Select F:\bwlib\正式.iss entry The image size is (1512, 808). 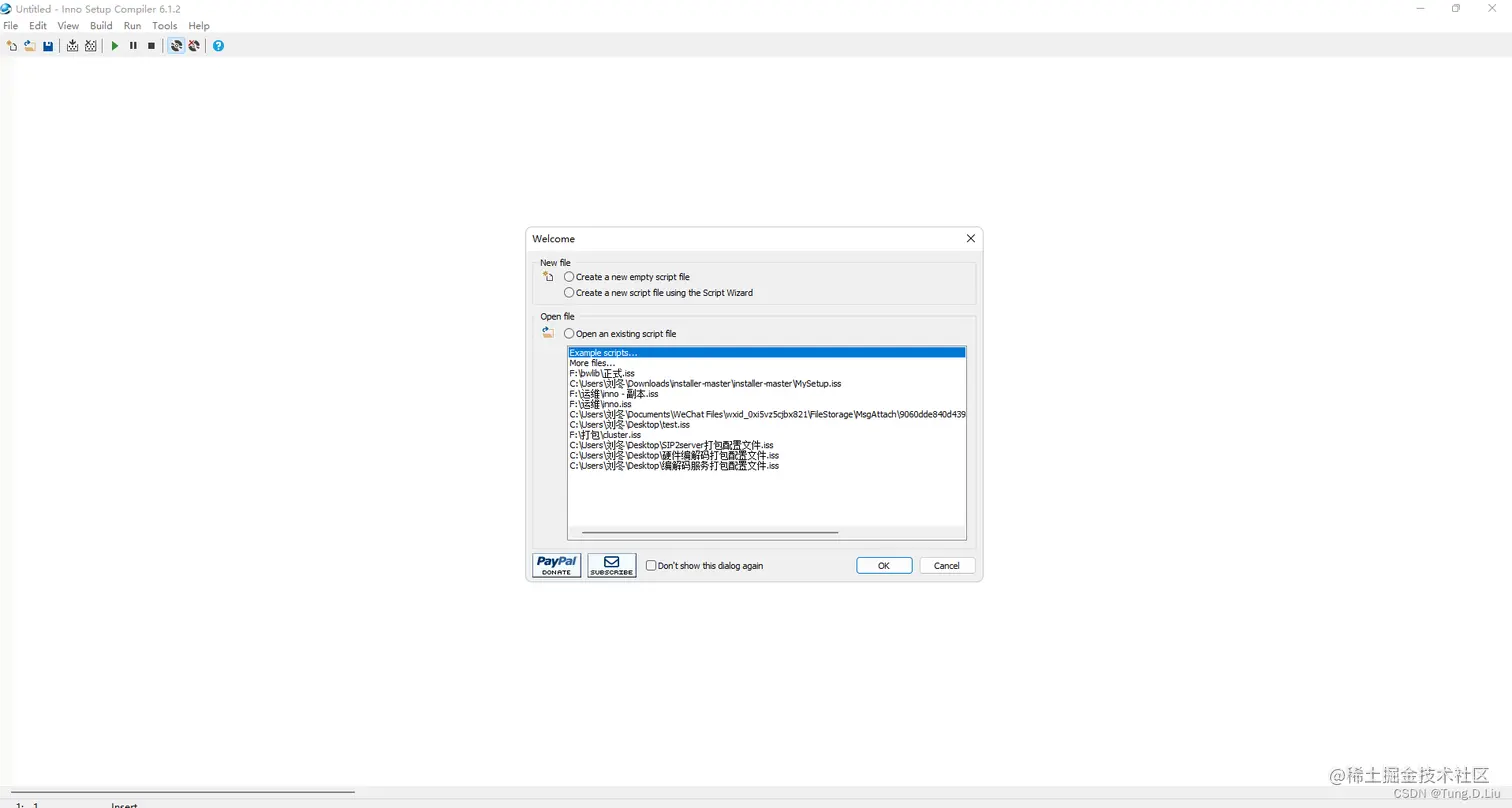coord(767,373)
